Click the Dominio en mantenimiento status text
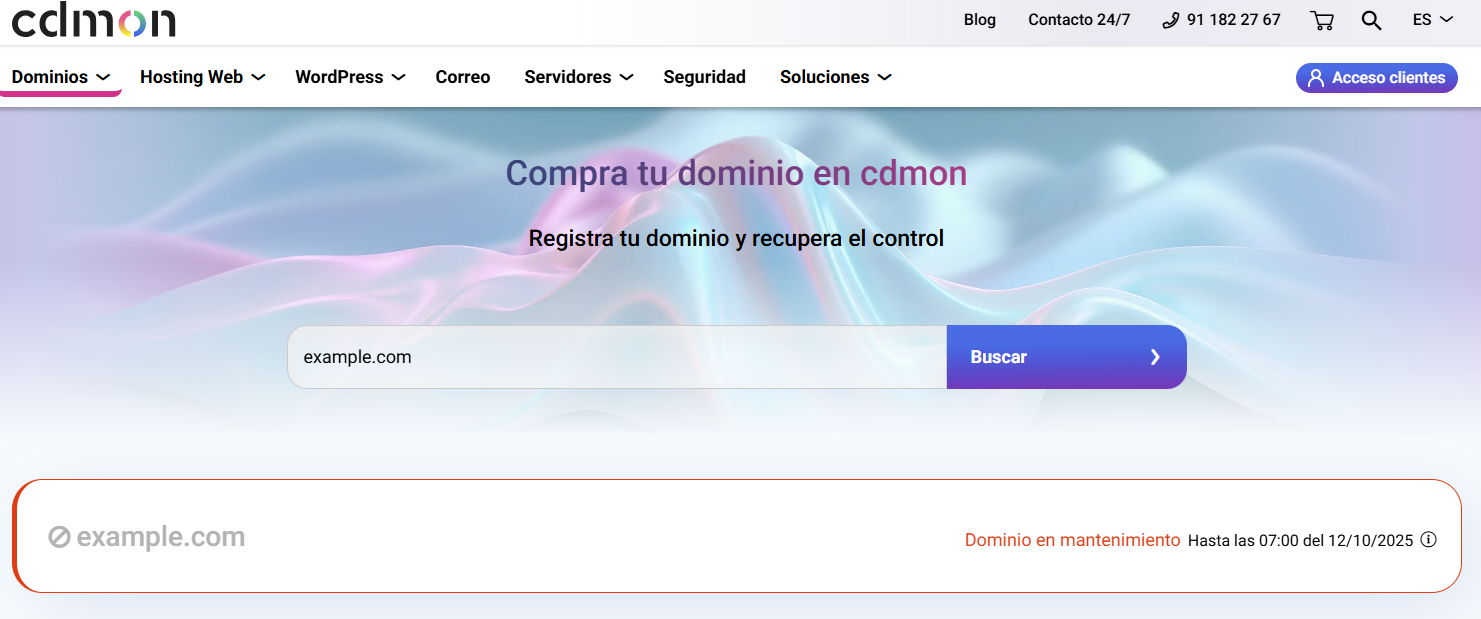 (1072, 540)
